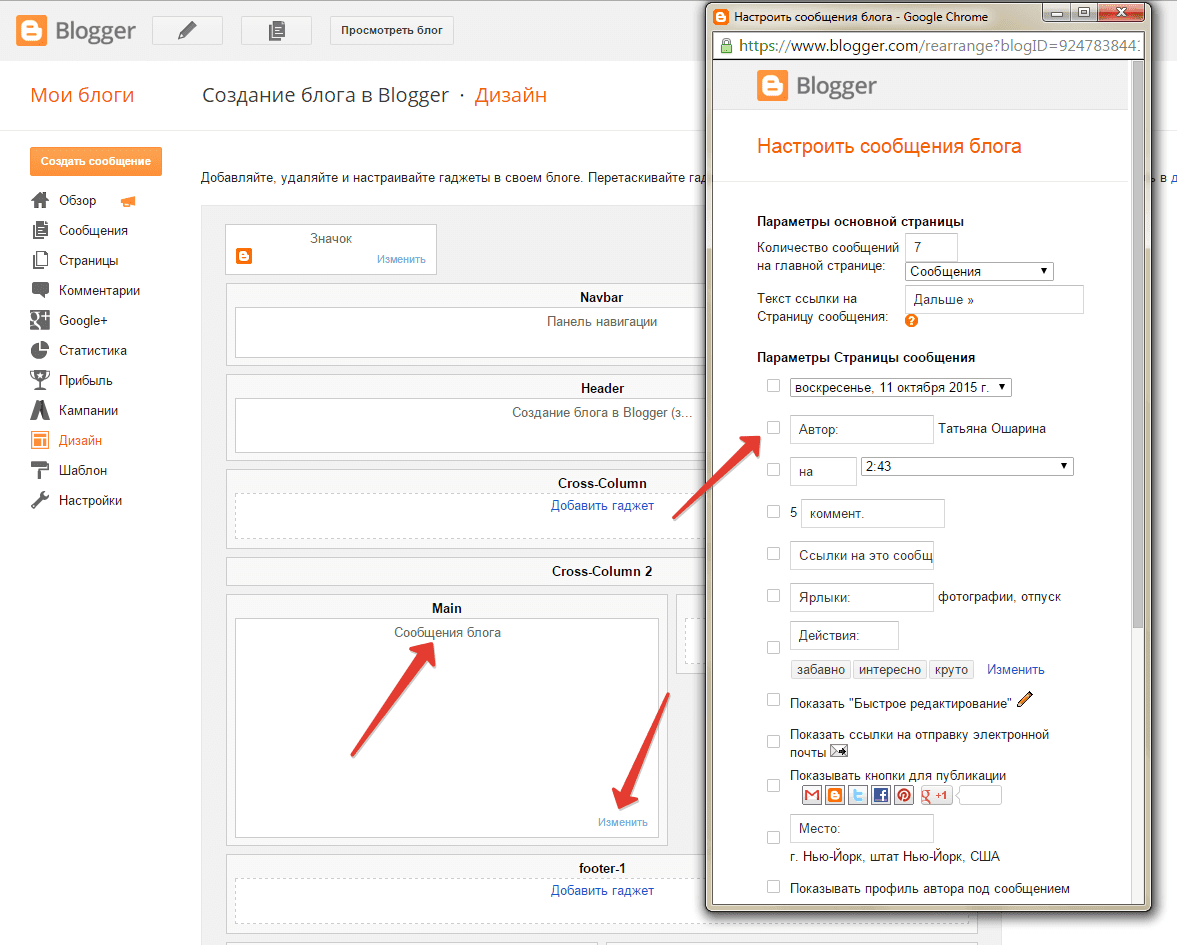Click the orange Создать сообщение button
This screenshot has height=945, width=1177.
pos(96,161)
